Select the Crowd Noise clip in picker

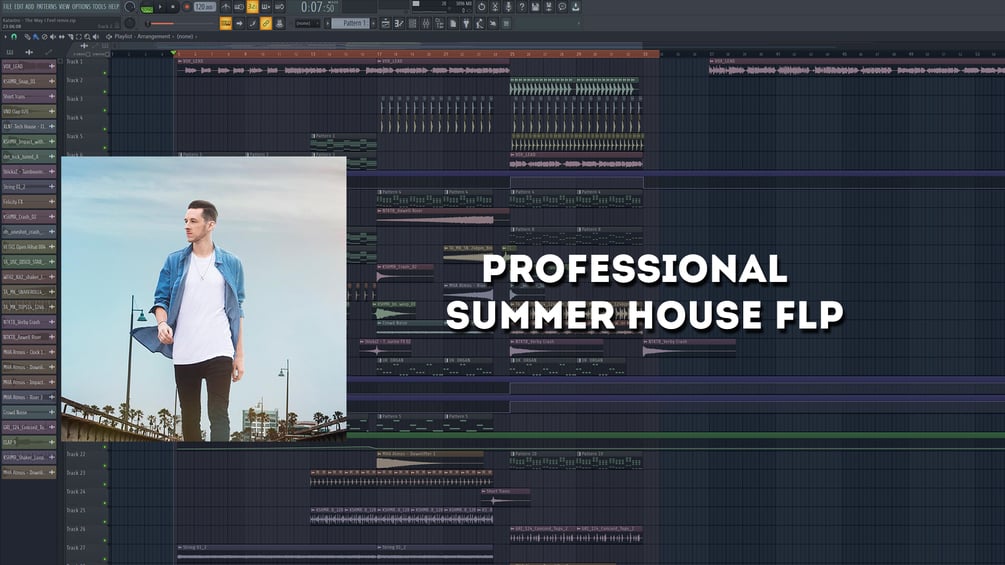pos(28,412)
